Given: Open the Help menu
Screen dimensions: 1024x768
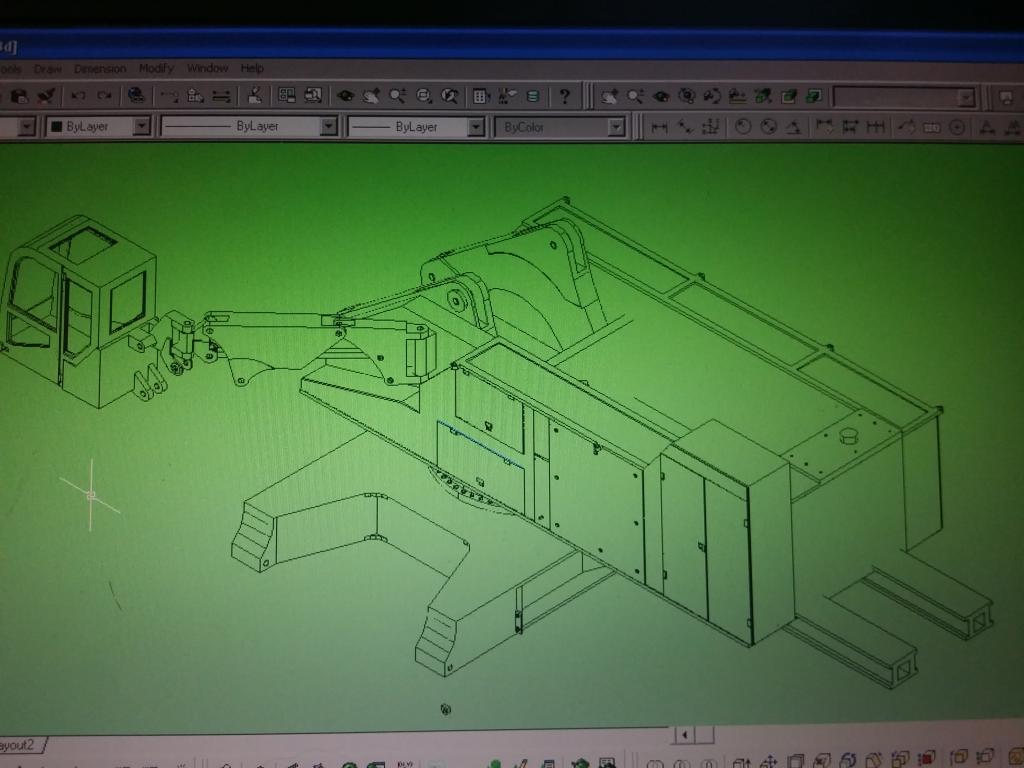Looking at the screenshot, I should pos(252,68).
